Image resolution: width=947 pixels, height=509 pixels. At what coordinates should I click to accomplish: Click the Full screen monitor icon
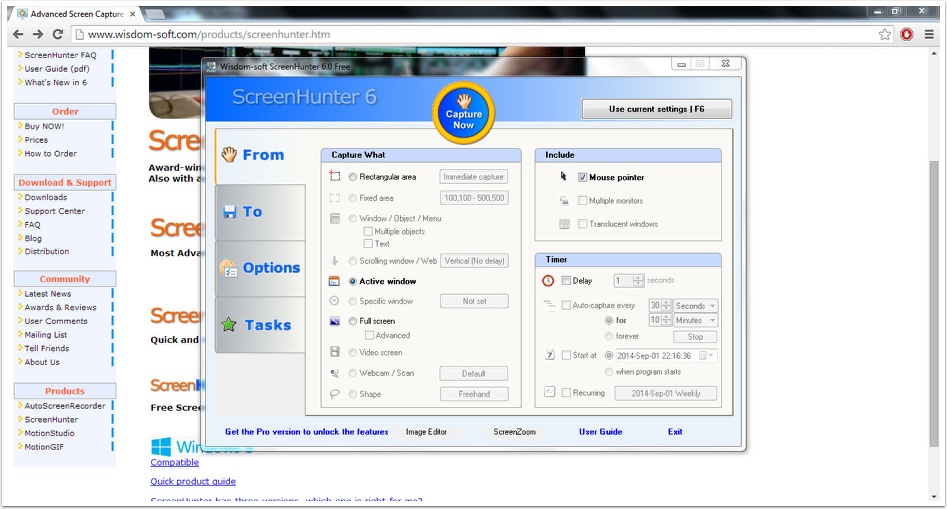pos(335,321)
